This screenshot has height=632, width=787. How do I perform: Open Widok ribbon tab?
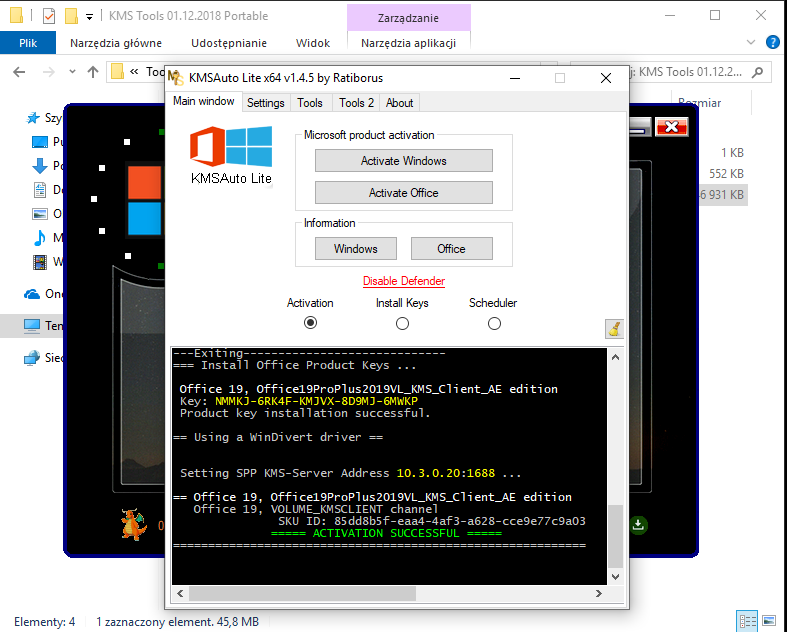tap(313, 43)
